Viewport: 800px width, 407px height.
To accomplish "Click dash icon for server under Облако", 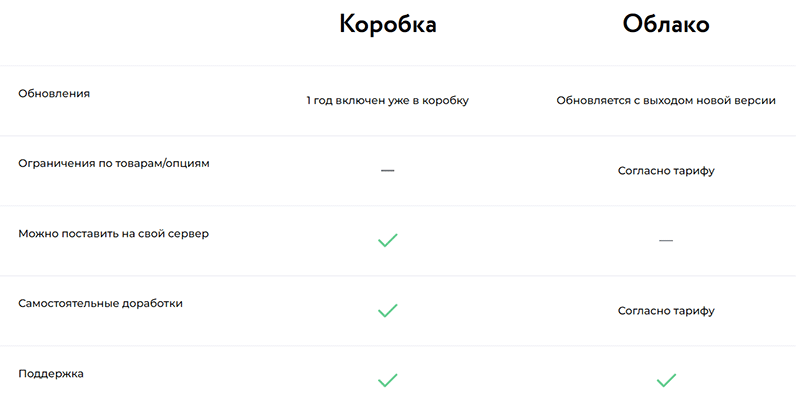I will [x=666, y=240].
